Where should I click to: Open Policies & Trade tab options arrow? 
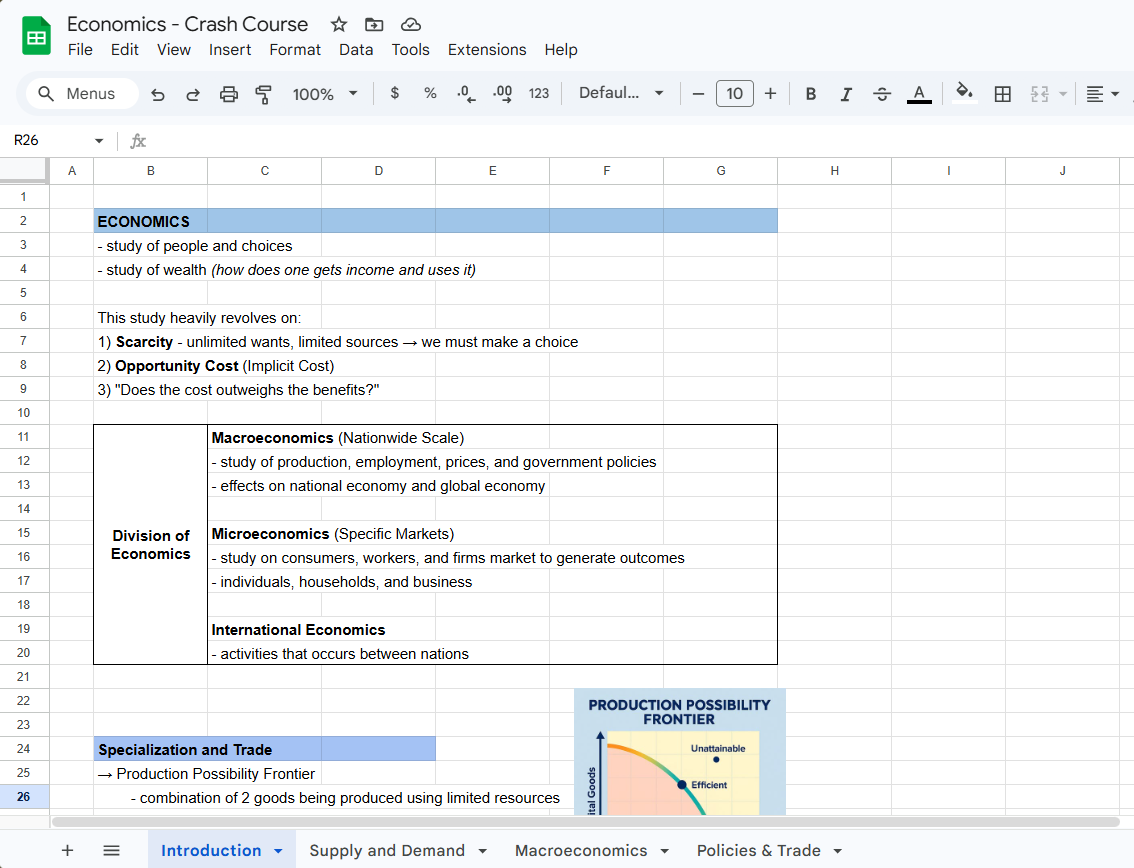coord(837,851)
